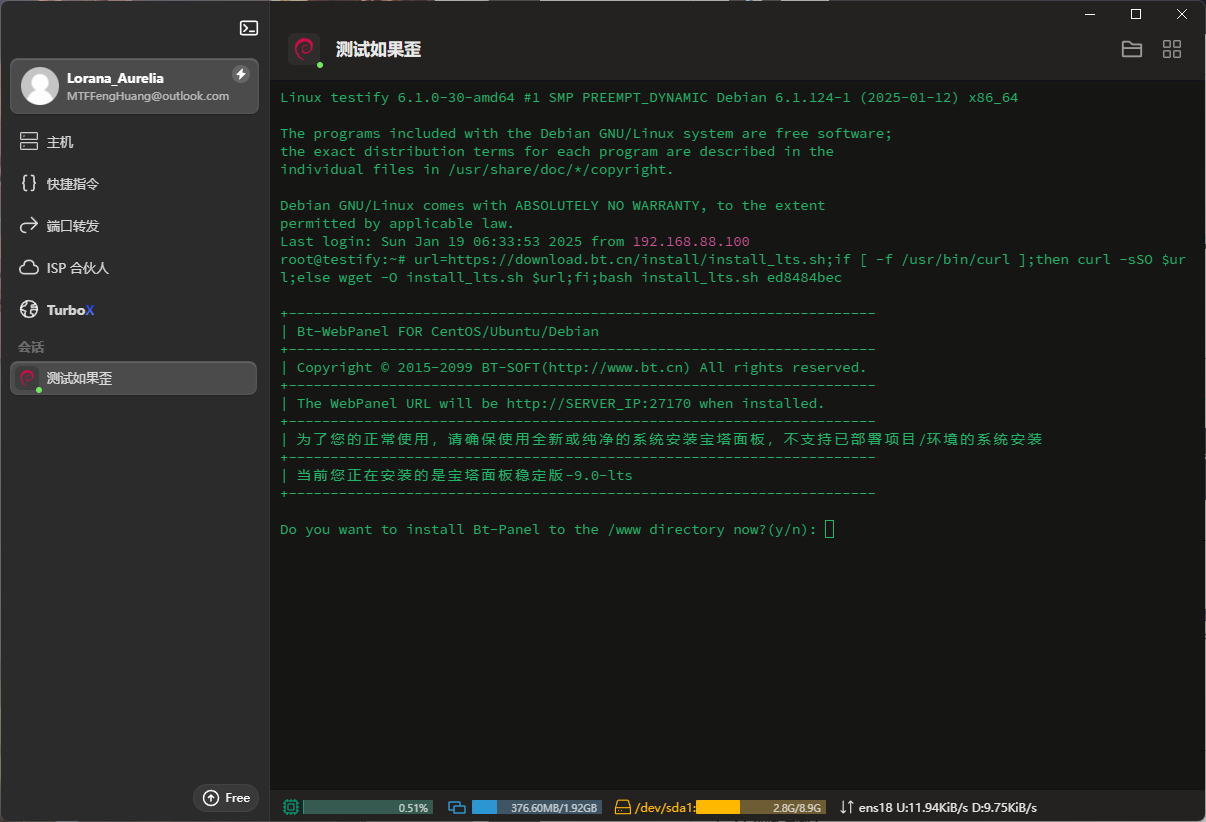This screenshot has width=1206, height=822.
Task: Click the memory icon in status bar
Action: pos(458,807)
